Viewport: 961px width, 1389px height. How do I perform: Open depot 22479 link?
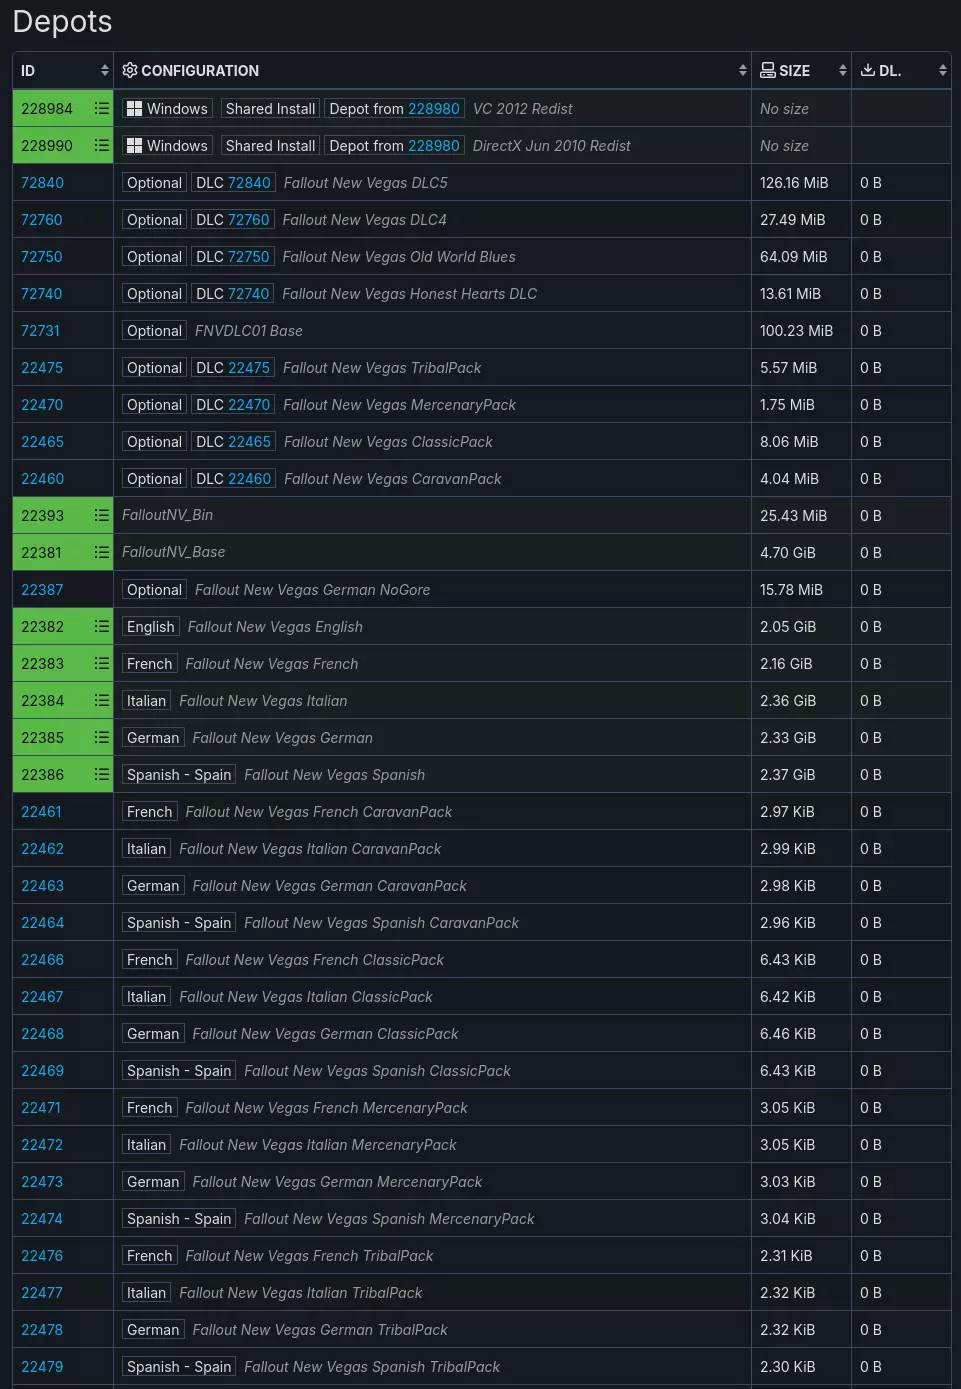42,1367
